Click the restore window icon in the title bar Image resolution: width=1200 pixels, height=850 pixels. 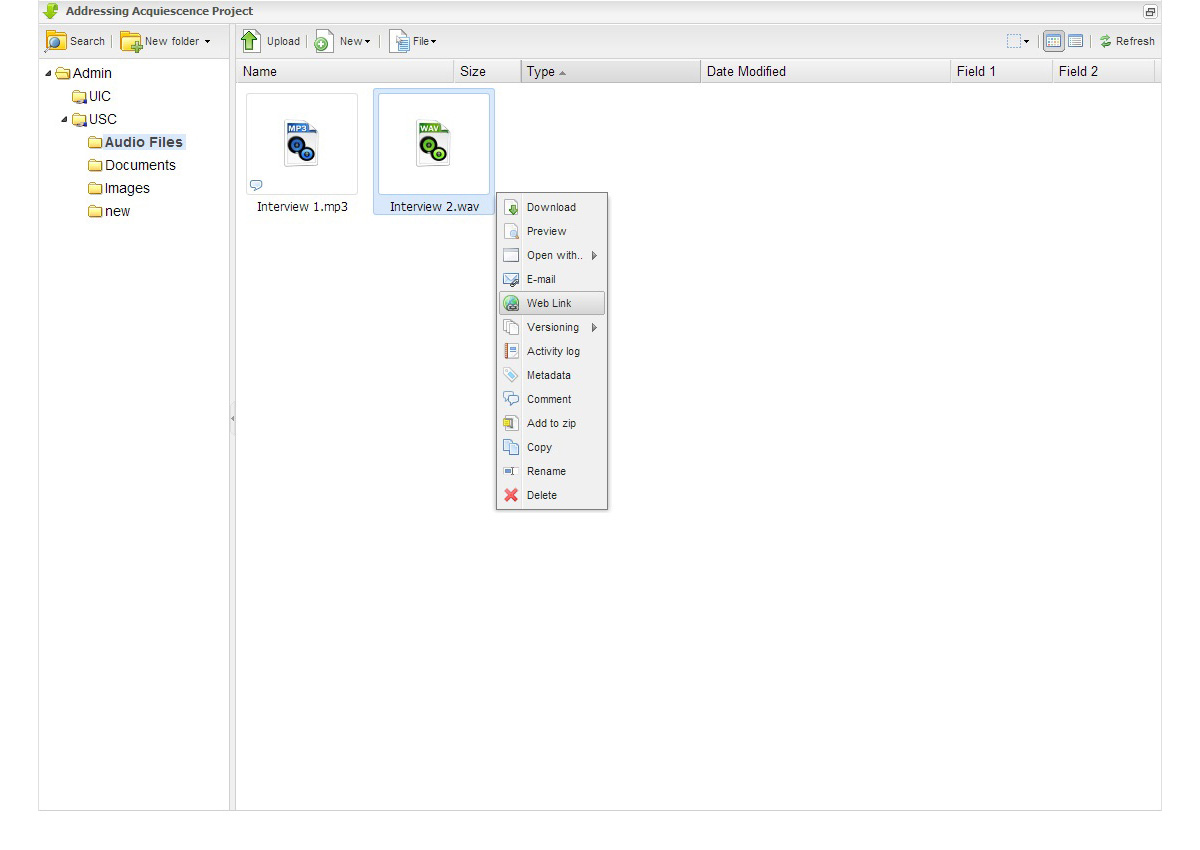[x=1150, y=12]
